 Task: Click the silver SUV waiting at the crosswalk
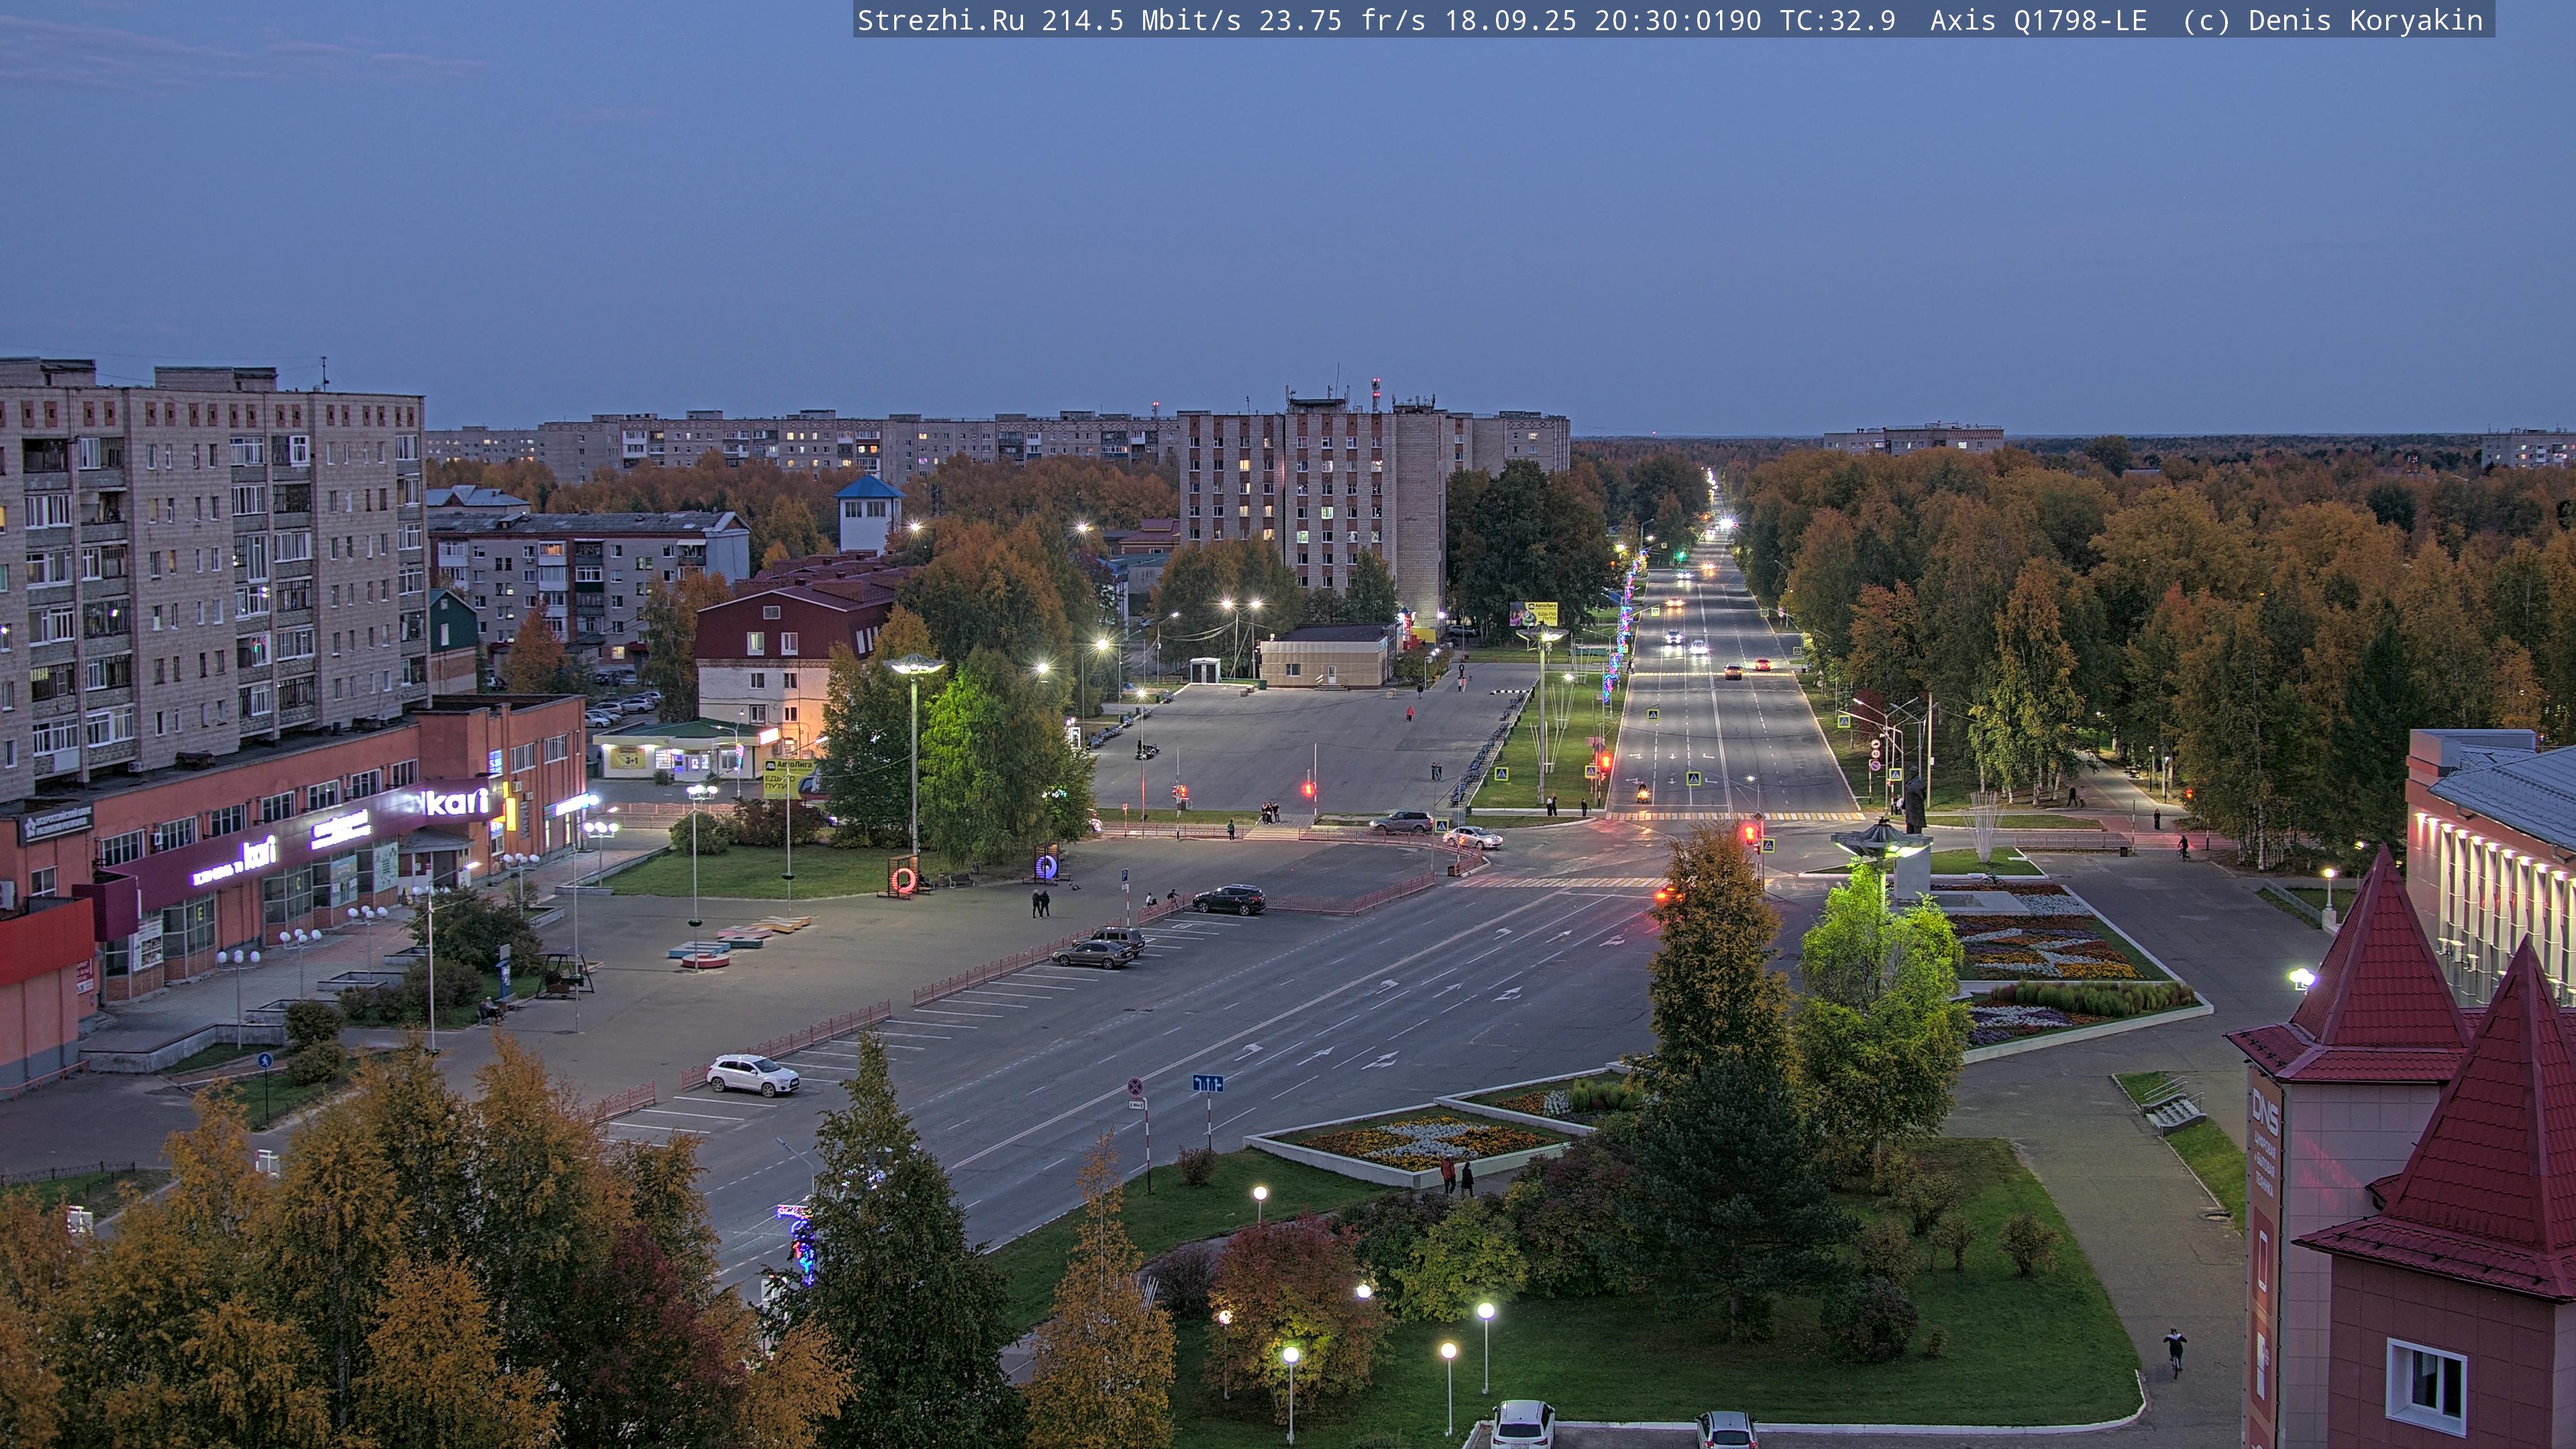click(1401, 822)
